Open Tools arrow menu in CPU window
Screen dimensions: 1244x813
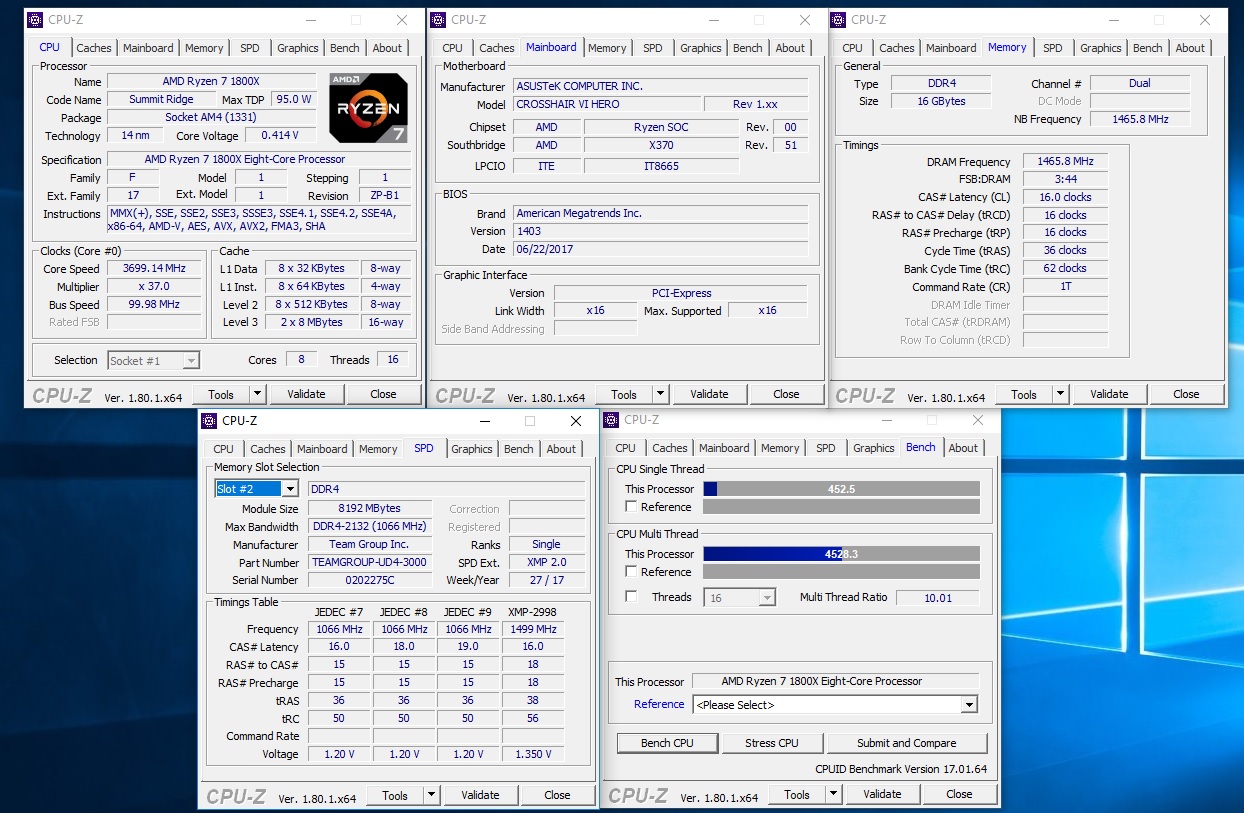(x=257, y=394)
